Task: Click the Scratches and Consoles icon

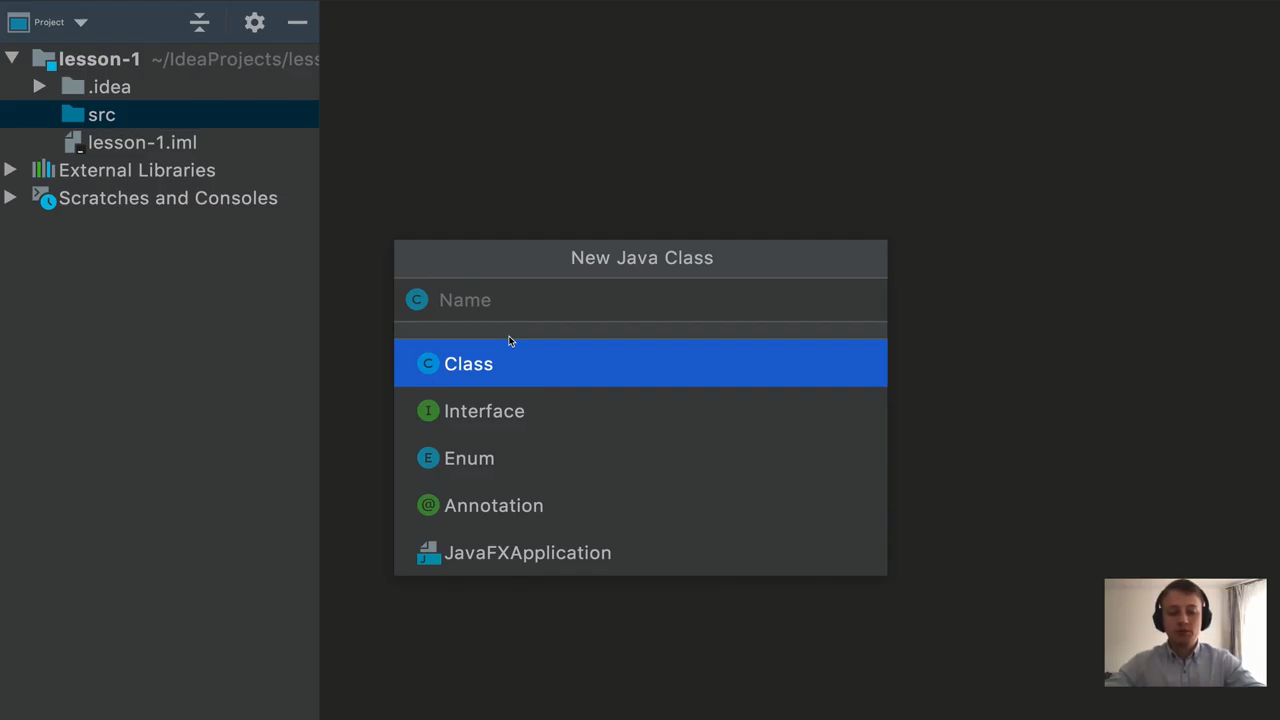Action: click(43, 197)
